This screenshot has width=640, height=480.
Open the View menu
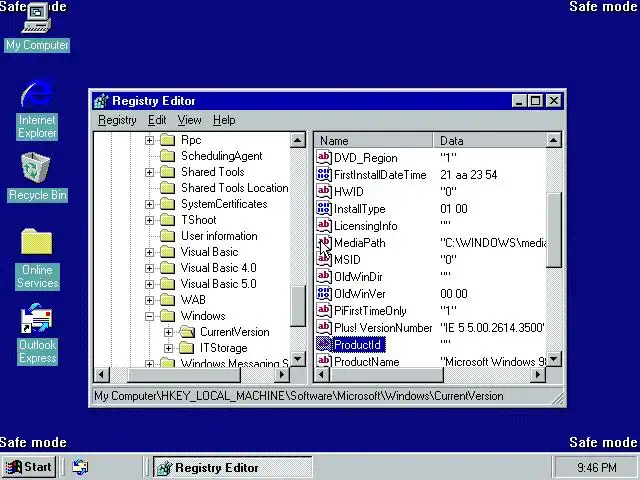tap(189, 120)
